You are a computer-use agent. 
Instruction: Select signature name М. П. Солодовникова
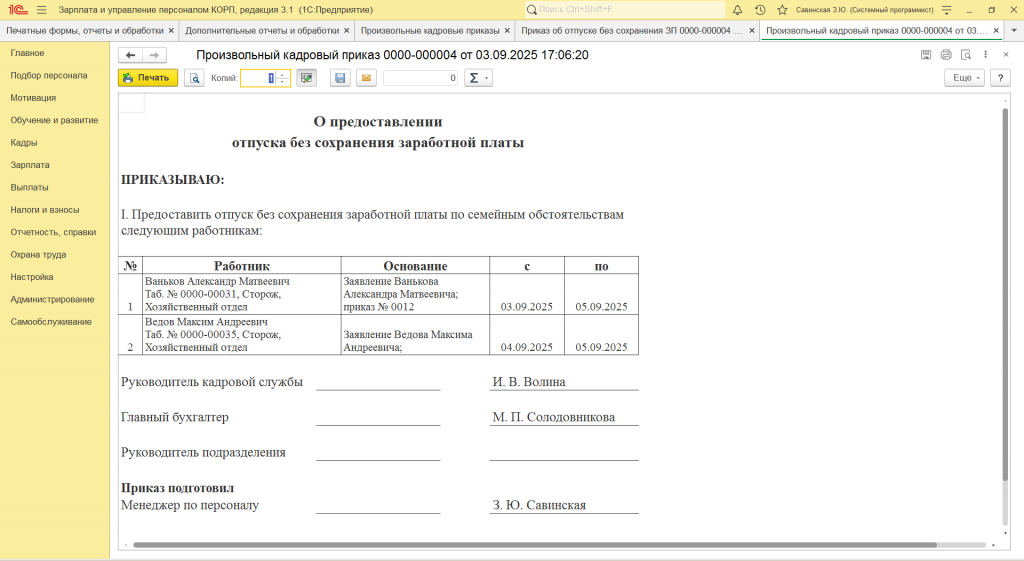coord(554,417)
